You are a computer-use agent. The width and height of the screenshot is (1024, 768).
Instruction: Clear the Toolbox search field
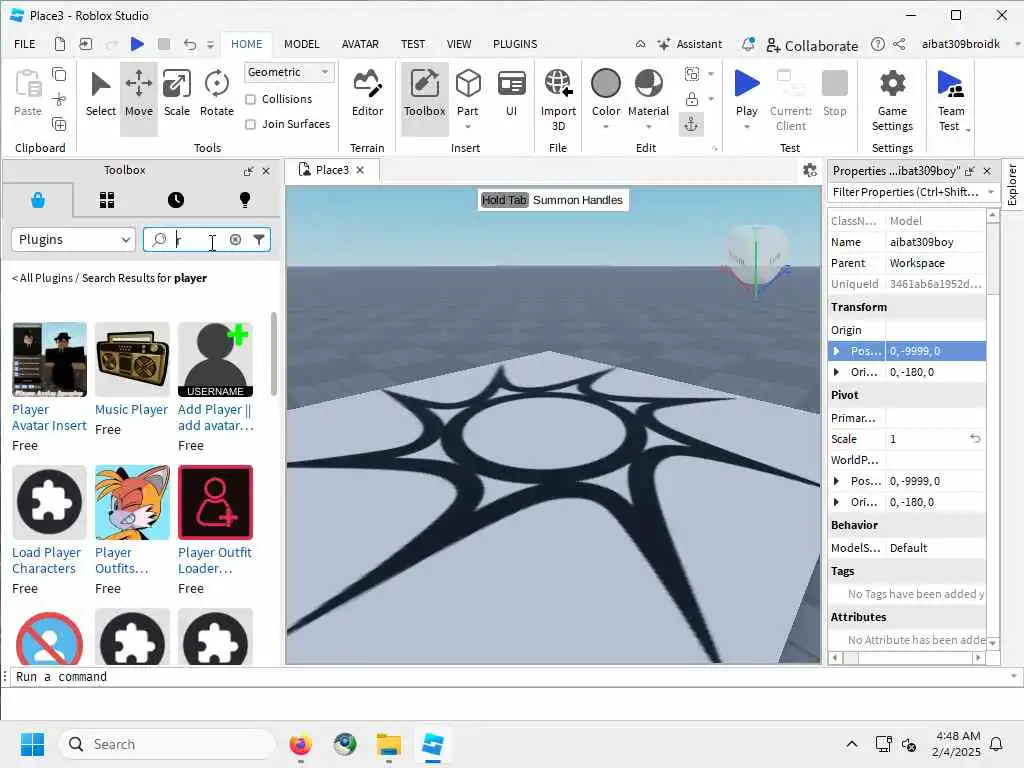click(x=235, y=240)
